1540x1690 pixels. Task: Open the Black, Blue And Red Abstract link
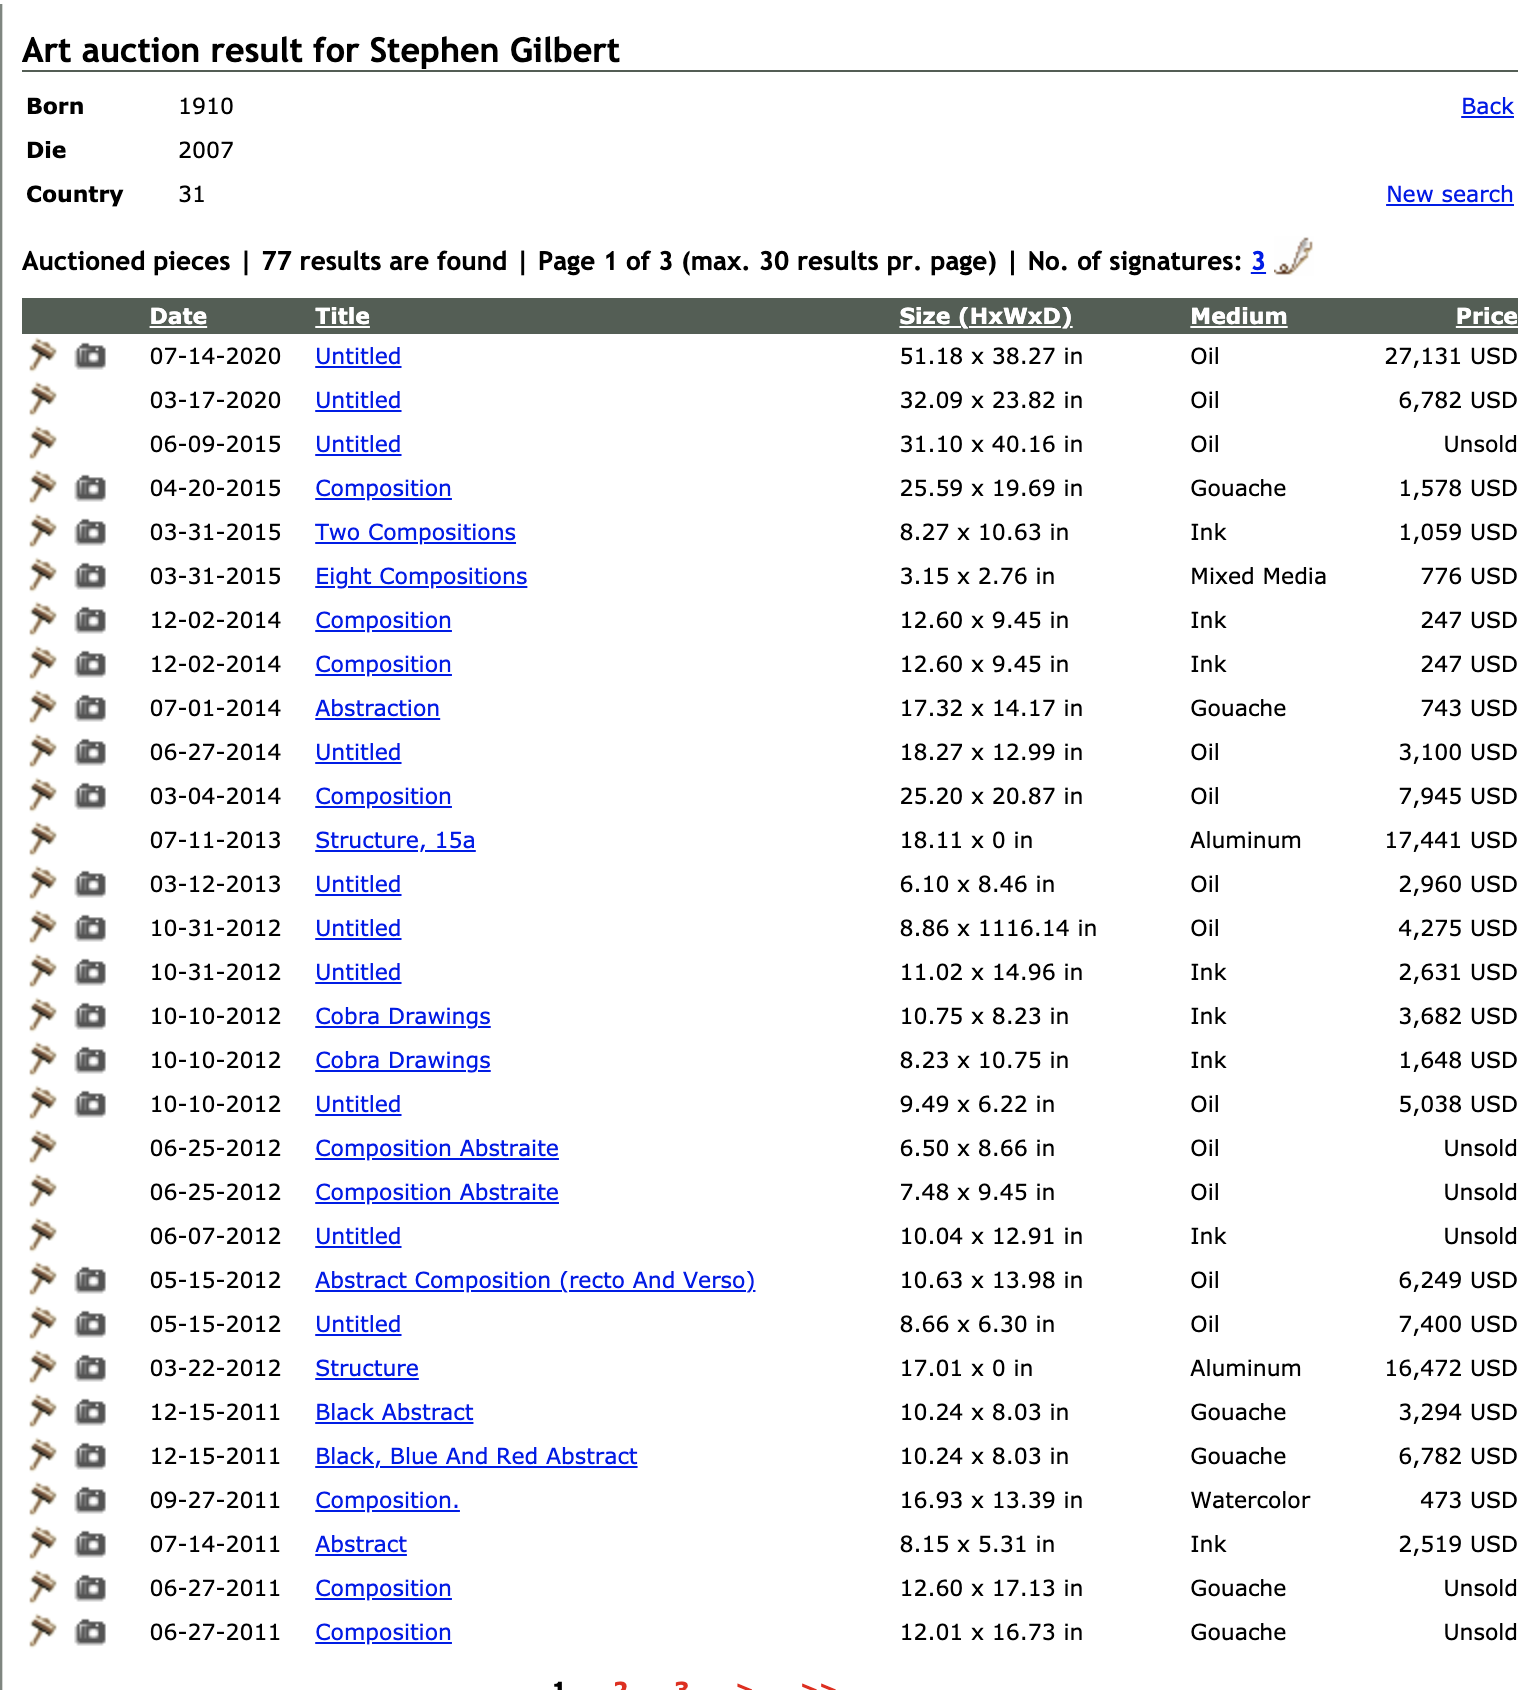click(476, 1456)
